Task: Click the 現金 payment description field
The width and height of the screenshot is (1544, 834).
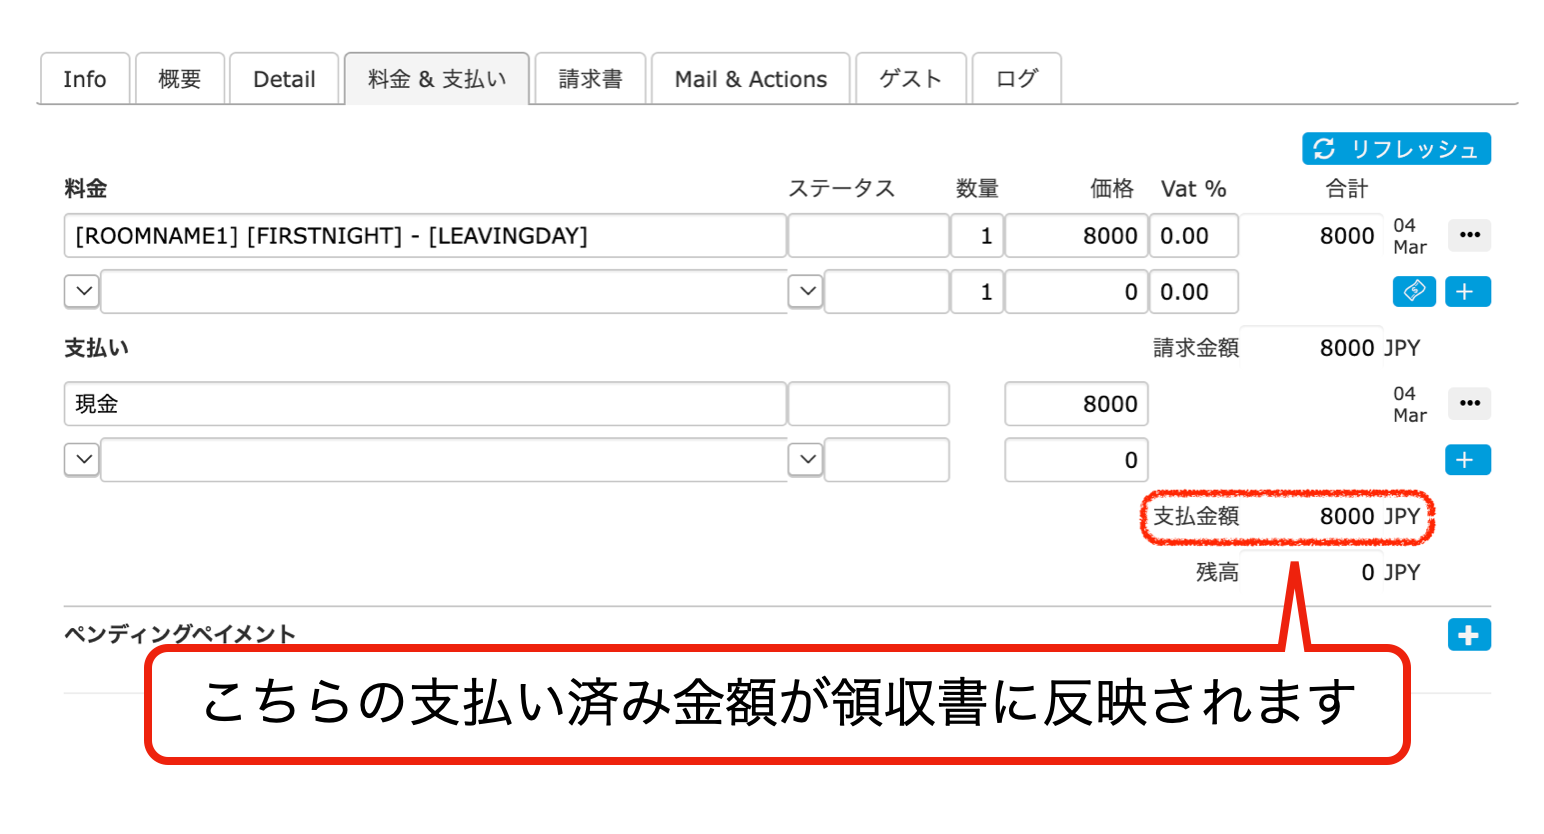Action: pyautogui.click(x=424, y=404)
